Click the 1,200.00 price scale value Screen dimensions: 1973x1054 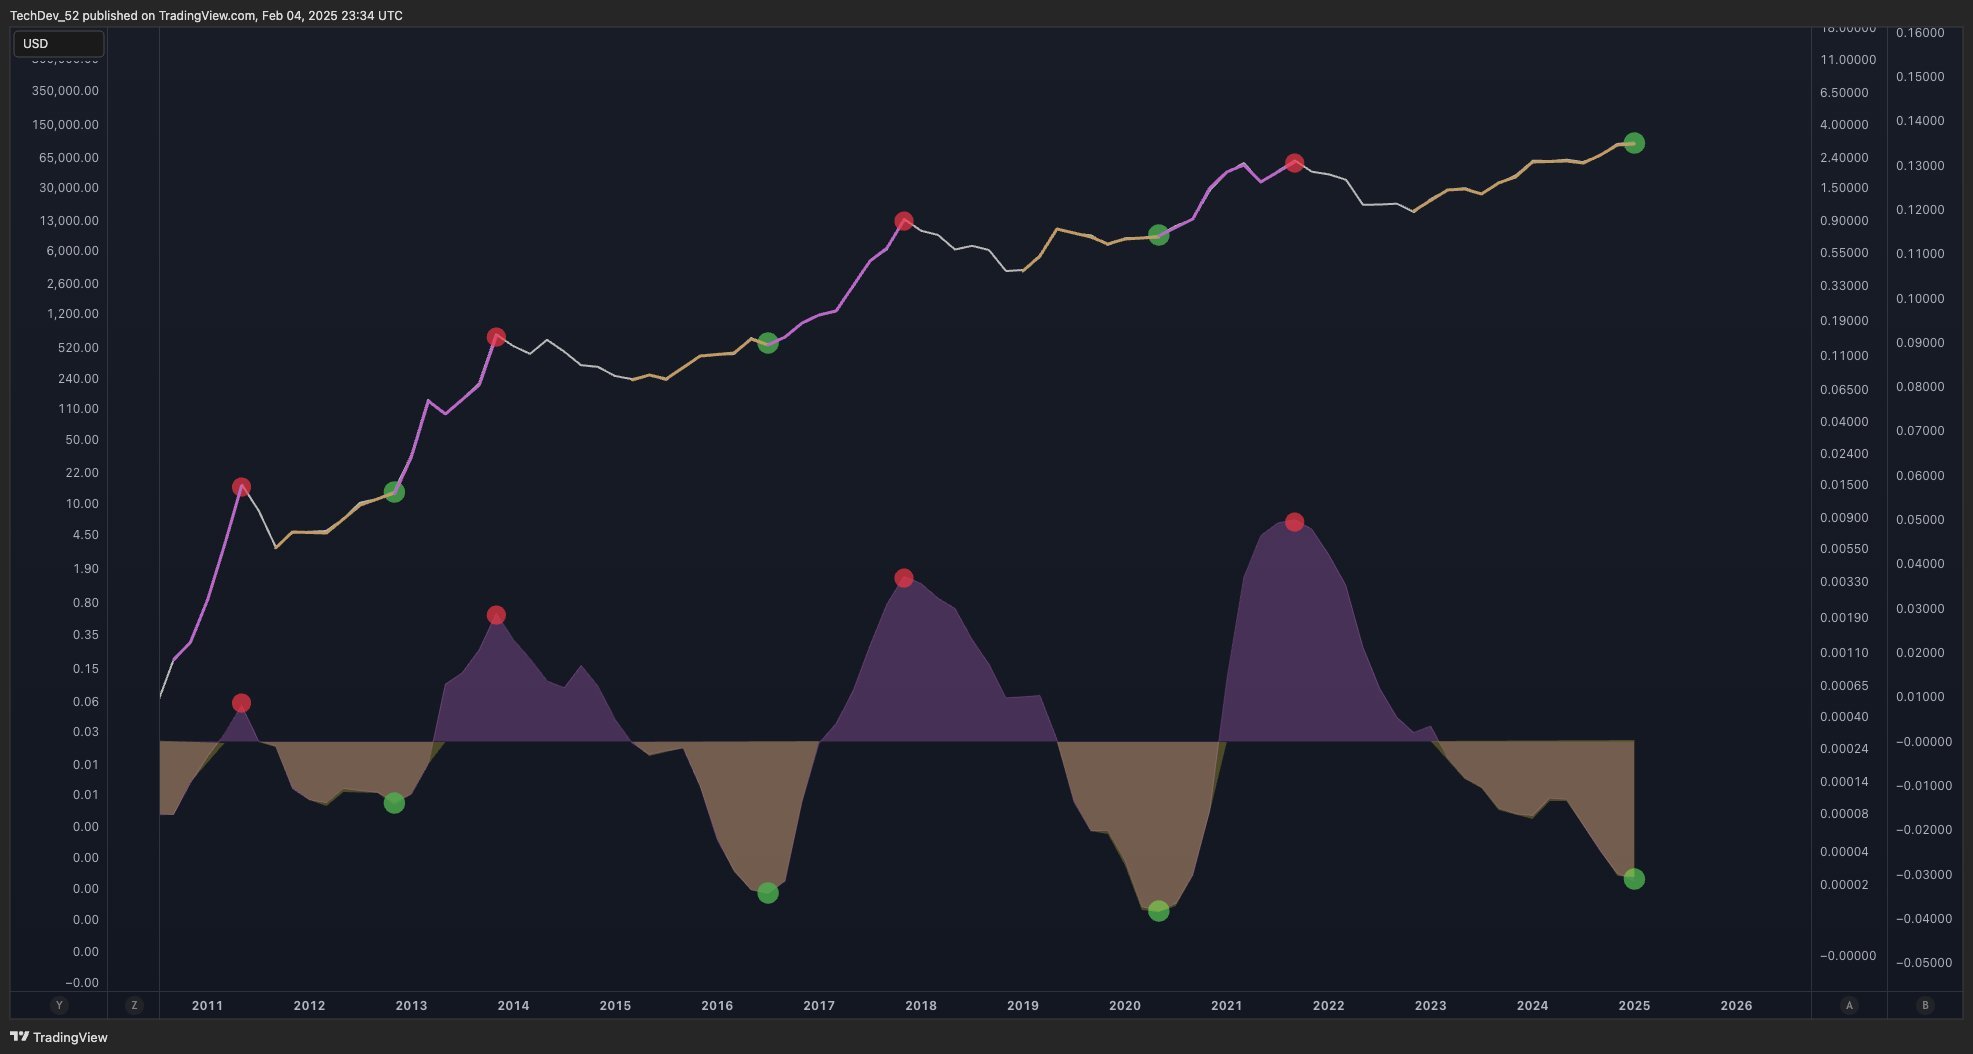point(73,314)
